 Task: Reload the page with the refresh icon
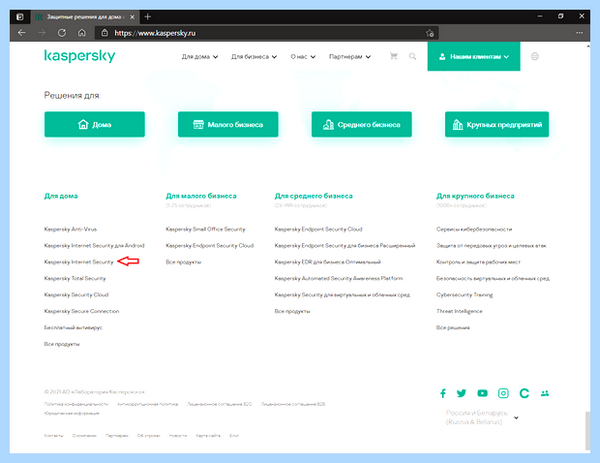[62, 33]
